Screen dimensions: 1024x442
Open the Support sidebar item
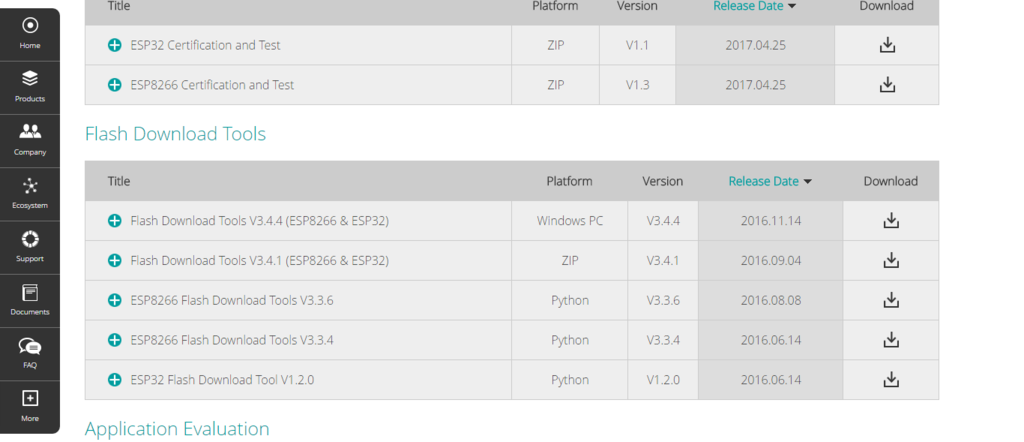30,246
